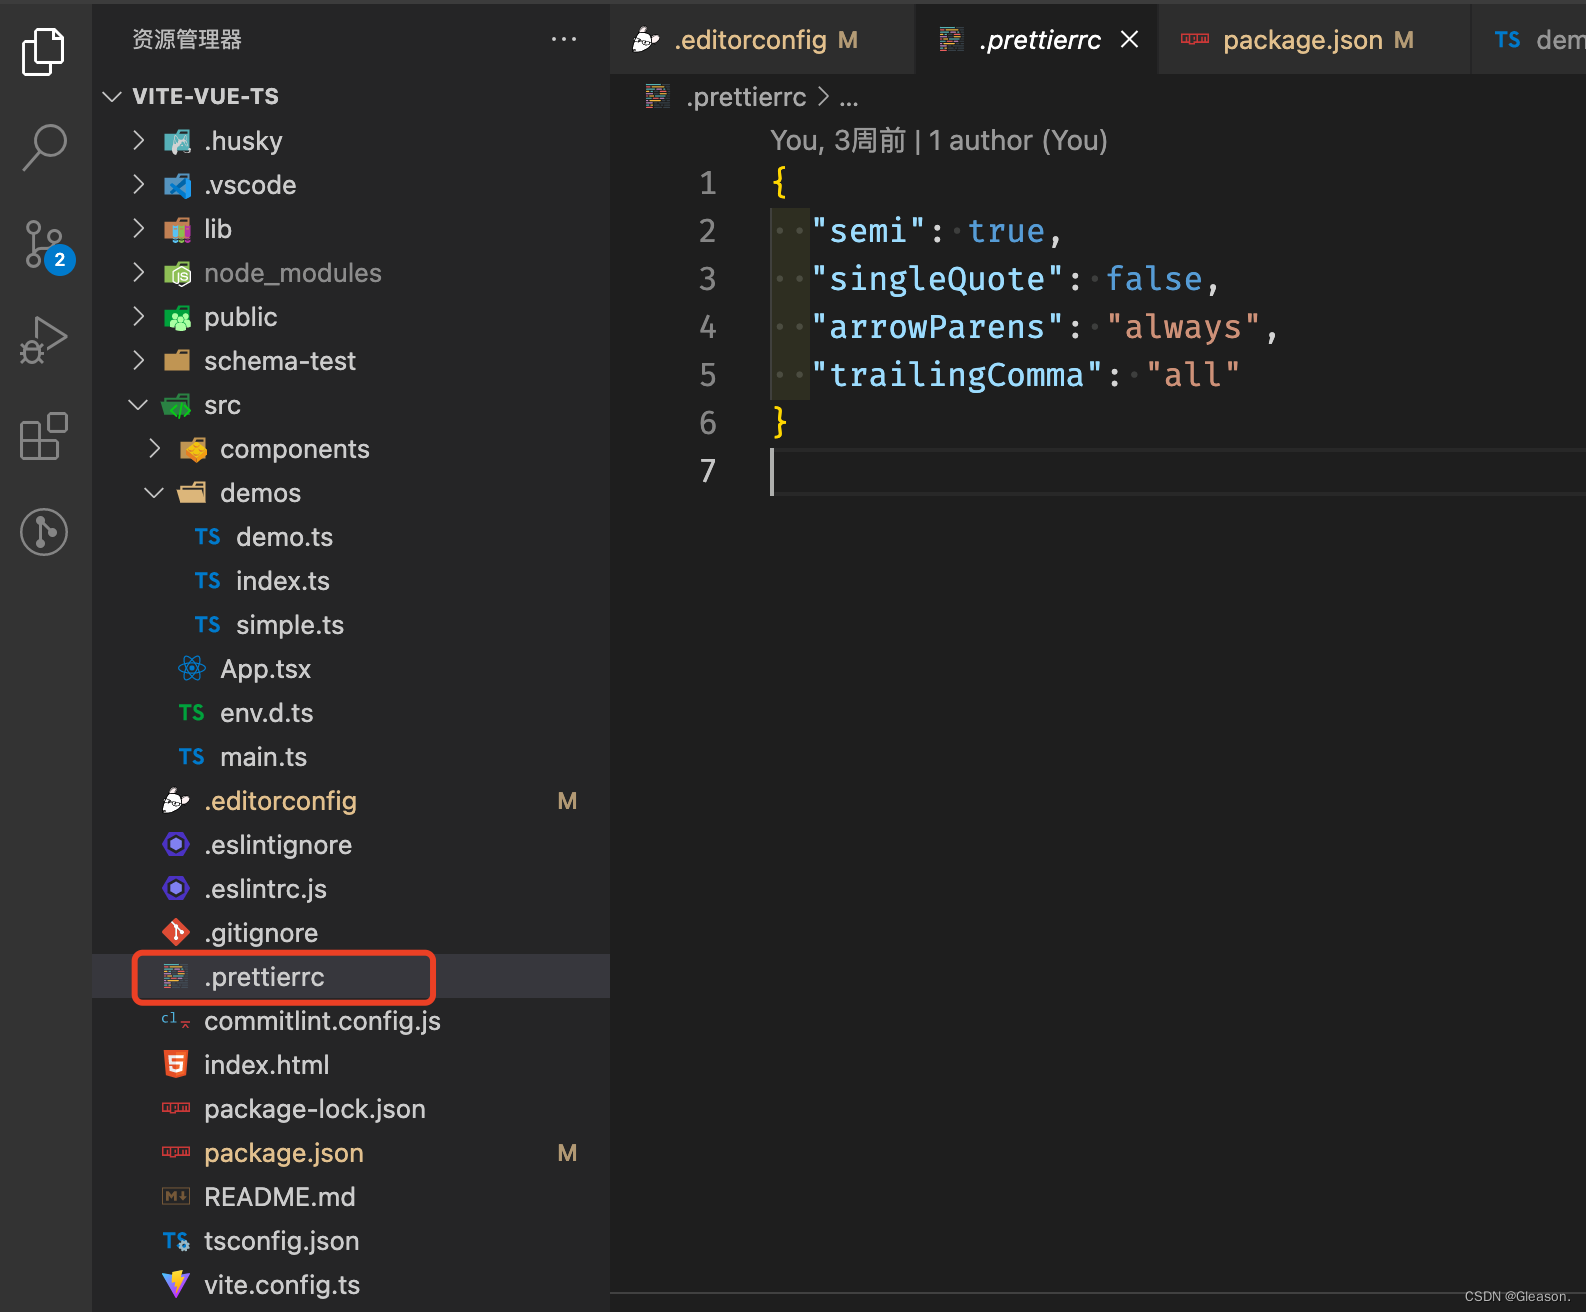1586x1312 pixels.
Task: Open main.ts file in explorer
Action: pos(351,757)
